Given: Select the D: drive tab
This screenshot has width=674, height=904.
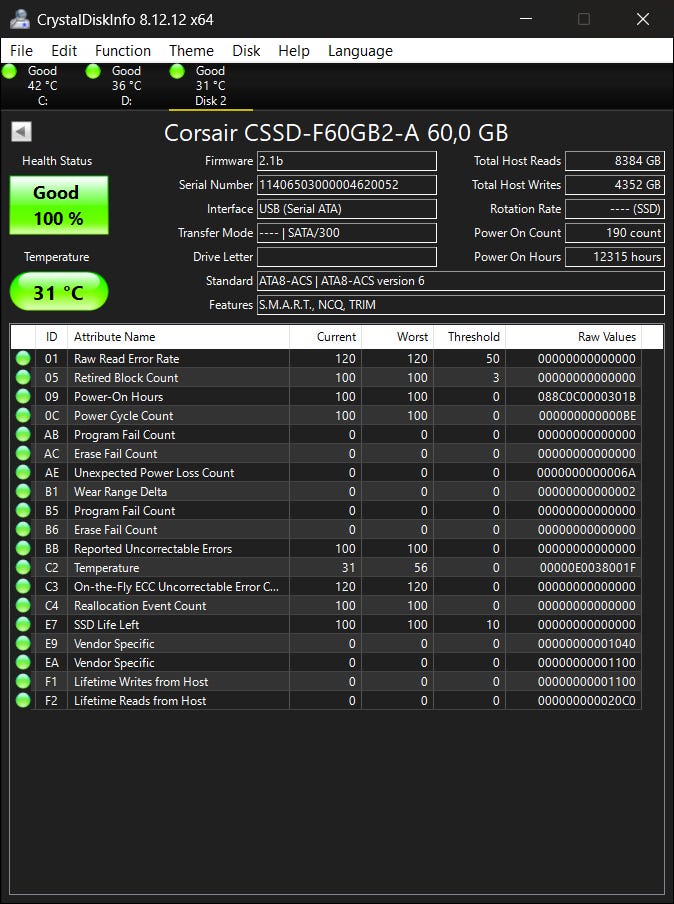Looking at the screenshot, I should point(126,86).
